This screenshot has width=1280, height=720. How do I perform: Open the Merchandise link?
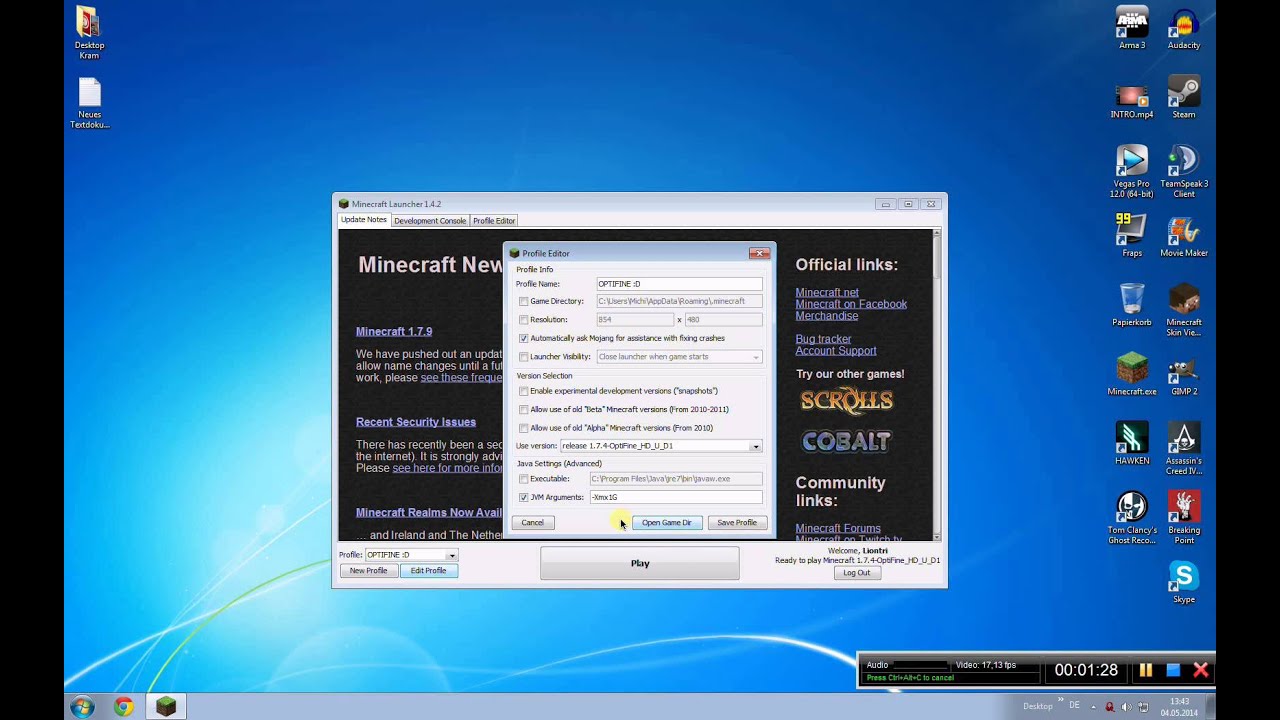(826, 316)
